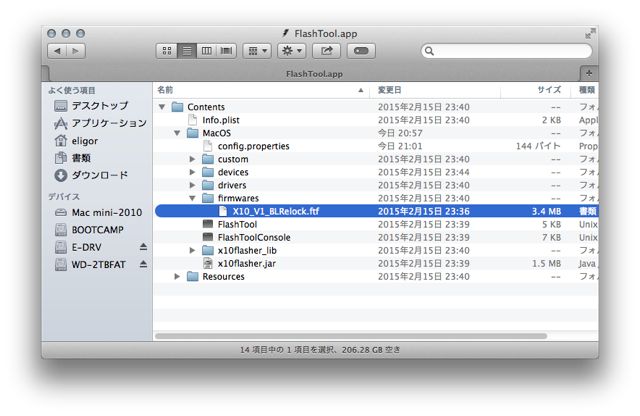
Task: Click the 144 バイト size value
Action: pos(538,146)
